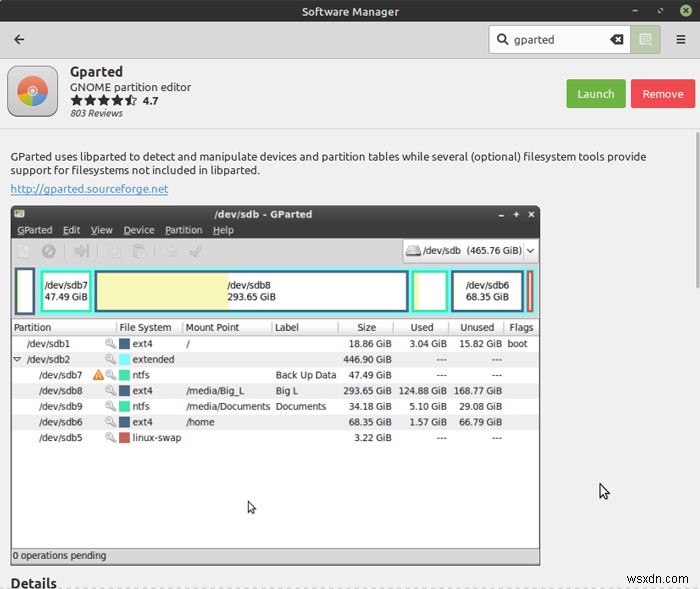Open the hamburger menu in Software Manager
The width and height of the screenshot is (700, 589).
[x=680, y=39]
